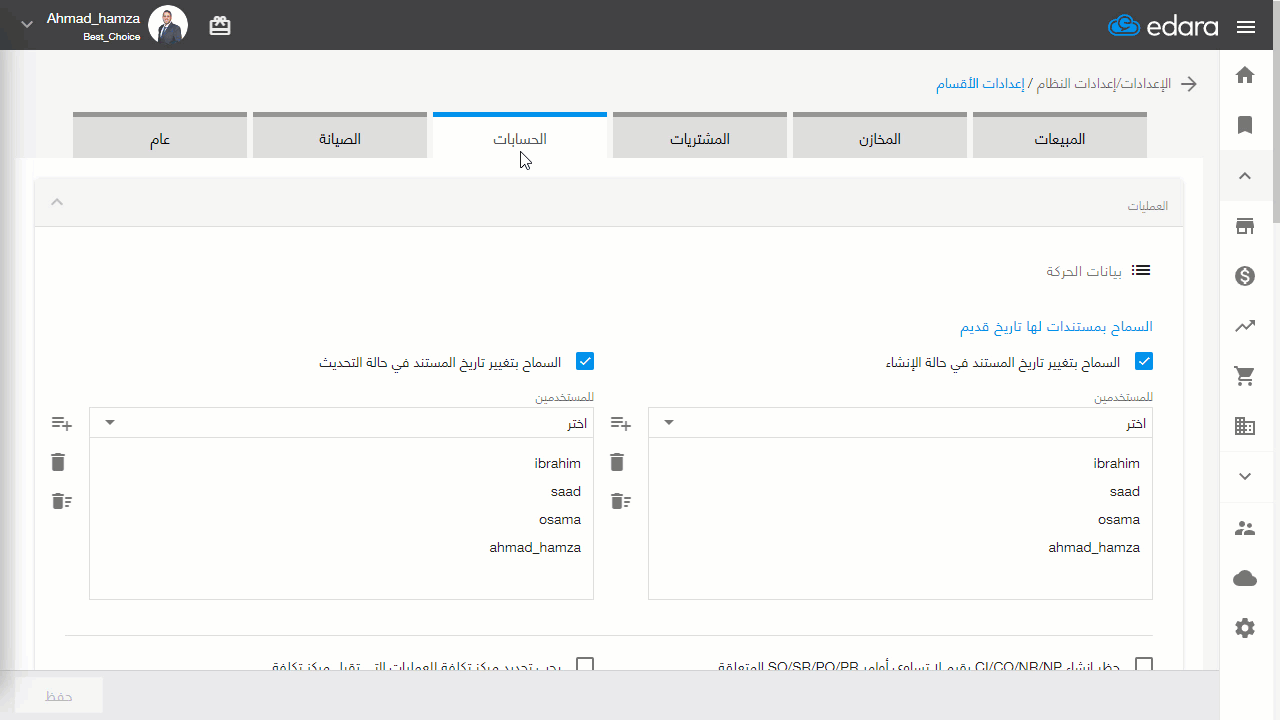Expand the user account dropdown arrow

[27, 24]
